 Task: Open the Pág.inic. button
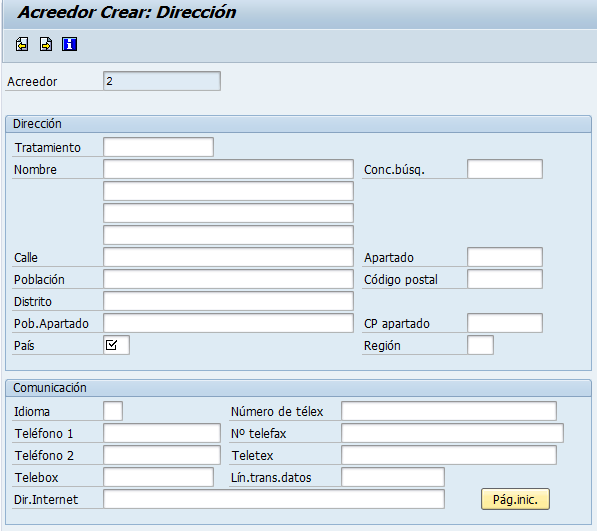(515, 499)
